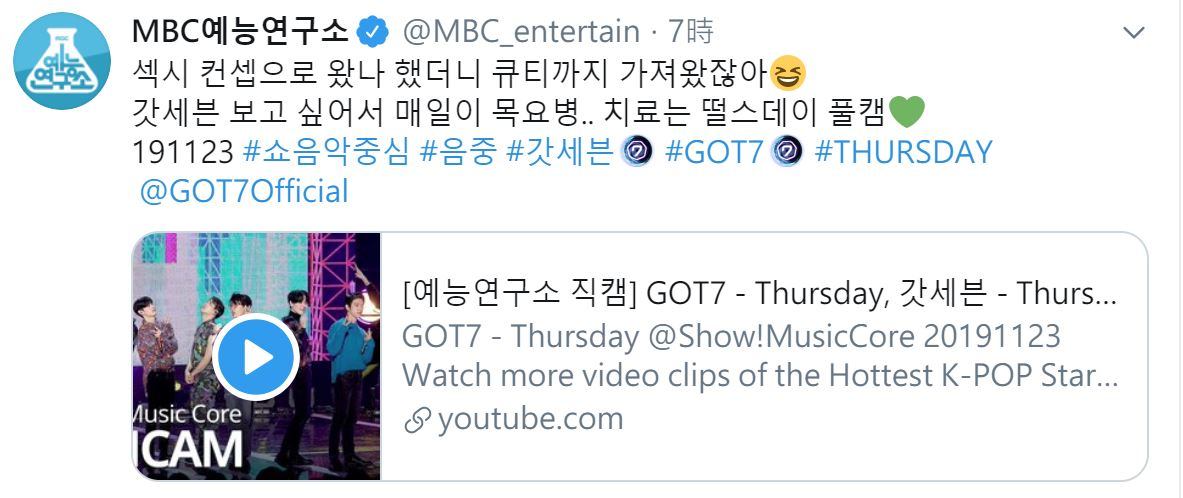Open the MBC예능연구소 profile avatar
1183x498 pixels.
click(63, 61)
